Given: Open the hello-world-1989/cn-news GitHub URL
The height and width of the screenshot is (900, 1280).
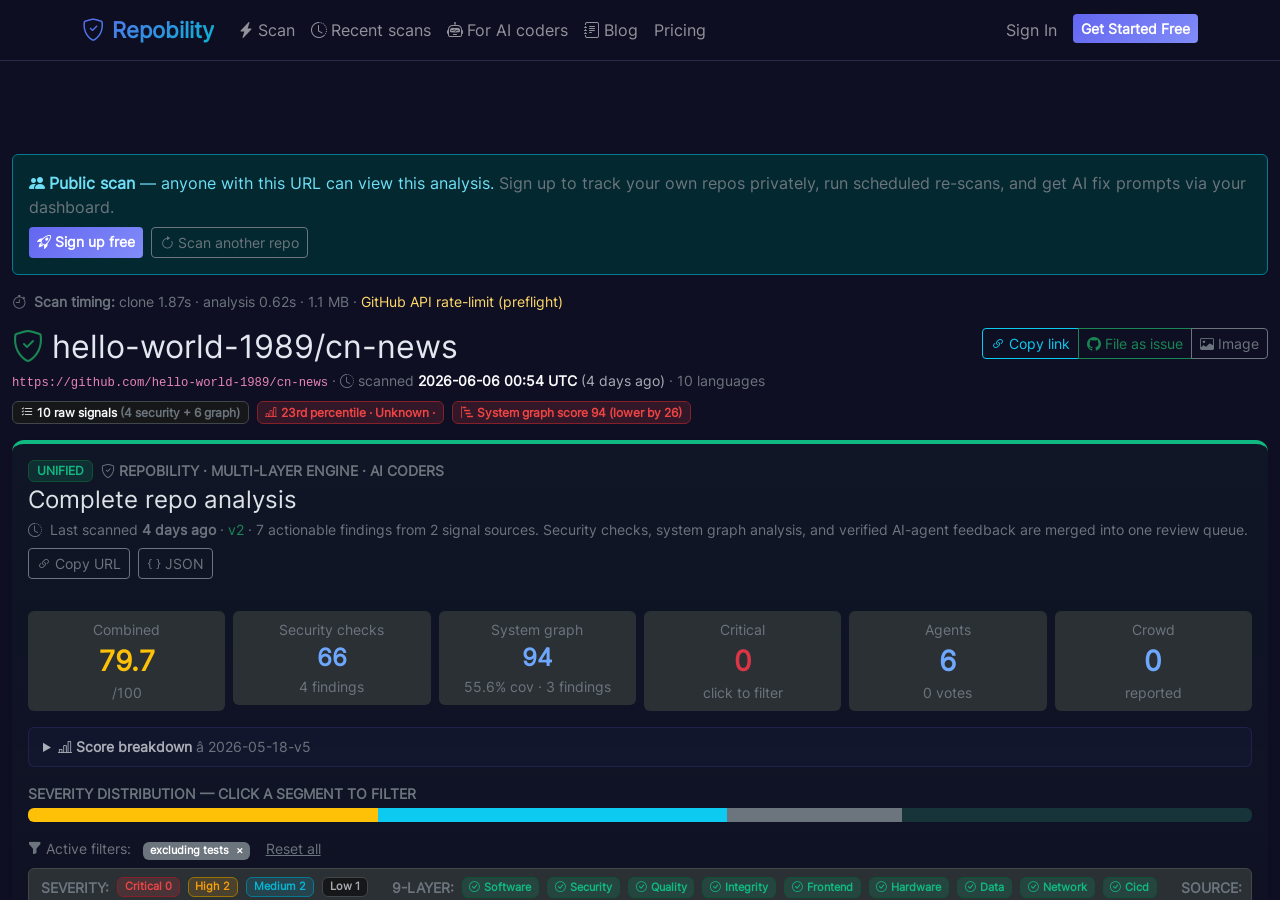Looking at the screenshot, I should (170, 382).
